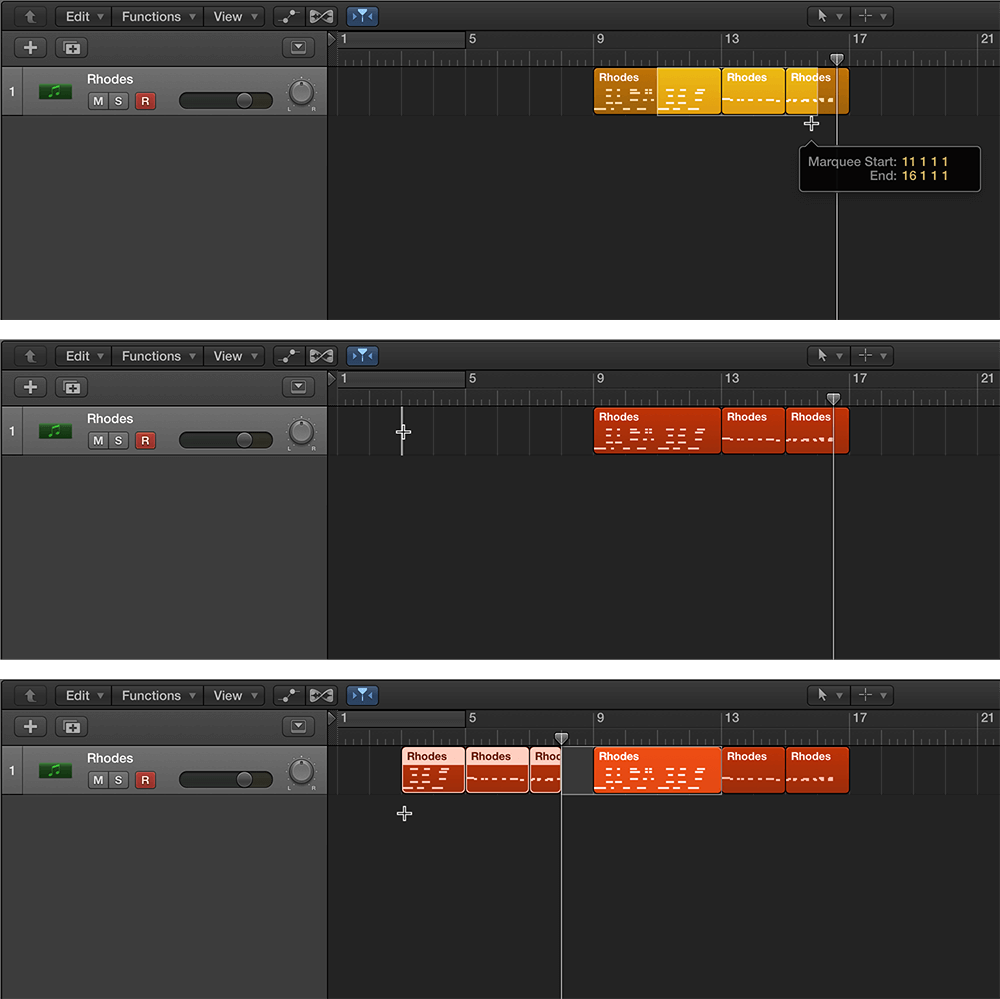Screen dimensions: 1000x999
Task: Click the Marquee Start value 11 1 1 1
Action: [x=925, y=161]
